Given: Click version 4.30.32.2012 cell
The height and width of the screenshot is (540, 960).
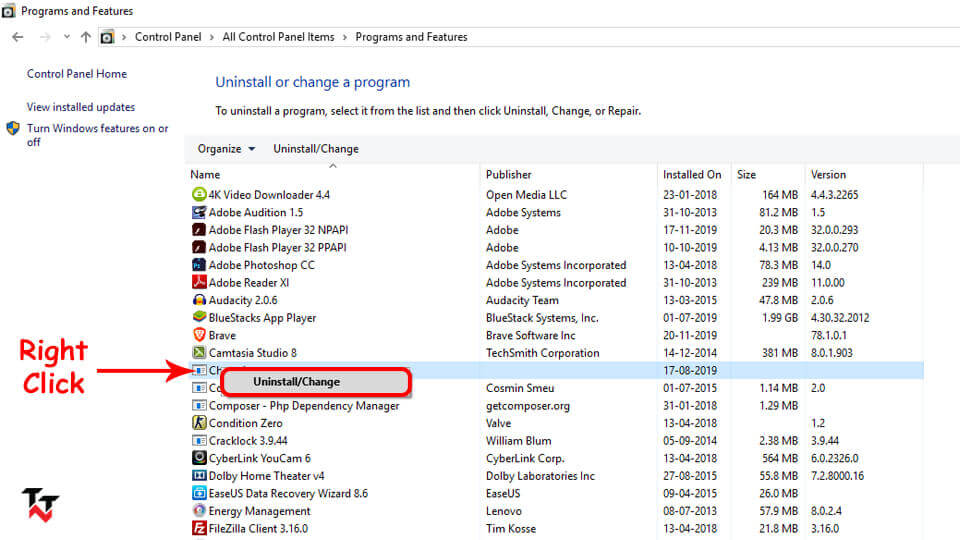Looking at the screenshot, I should click(840, 318).
